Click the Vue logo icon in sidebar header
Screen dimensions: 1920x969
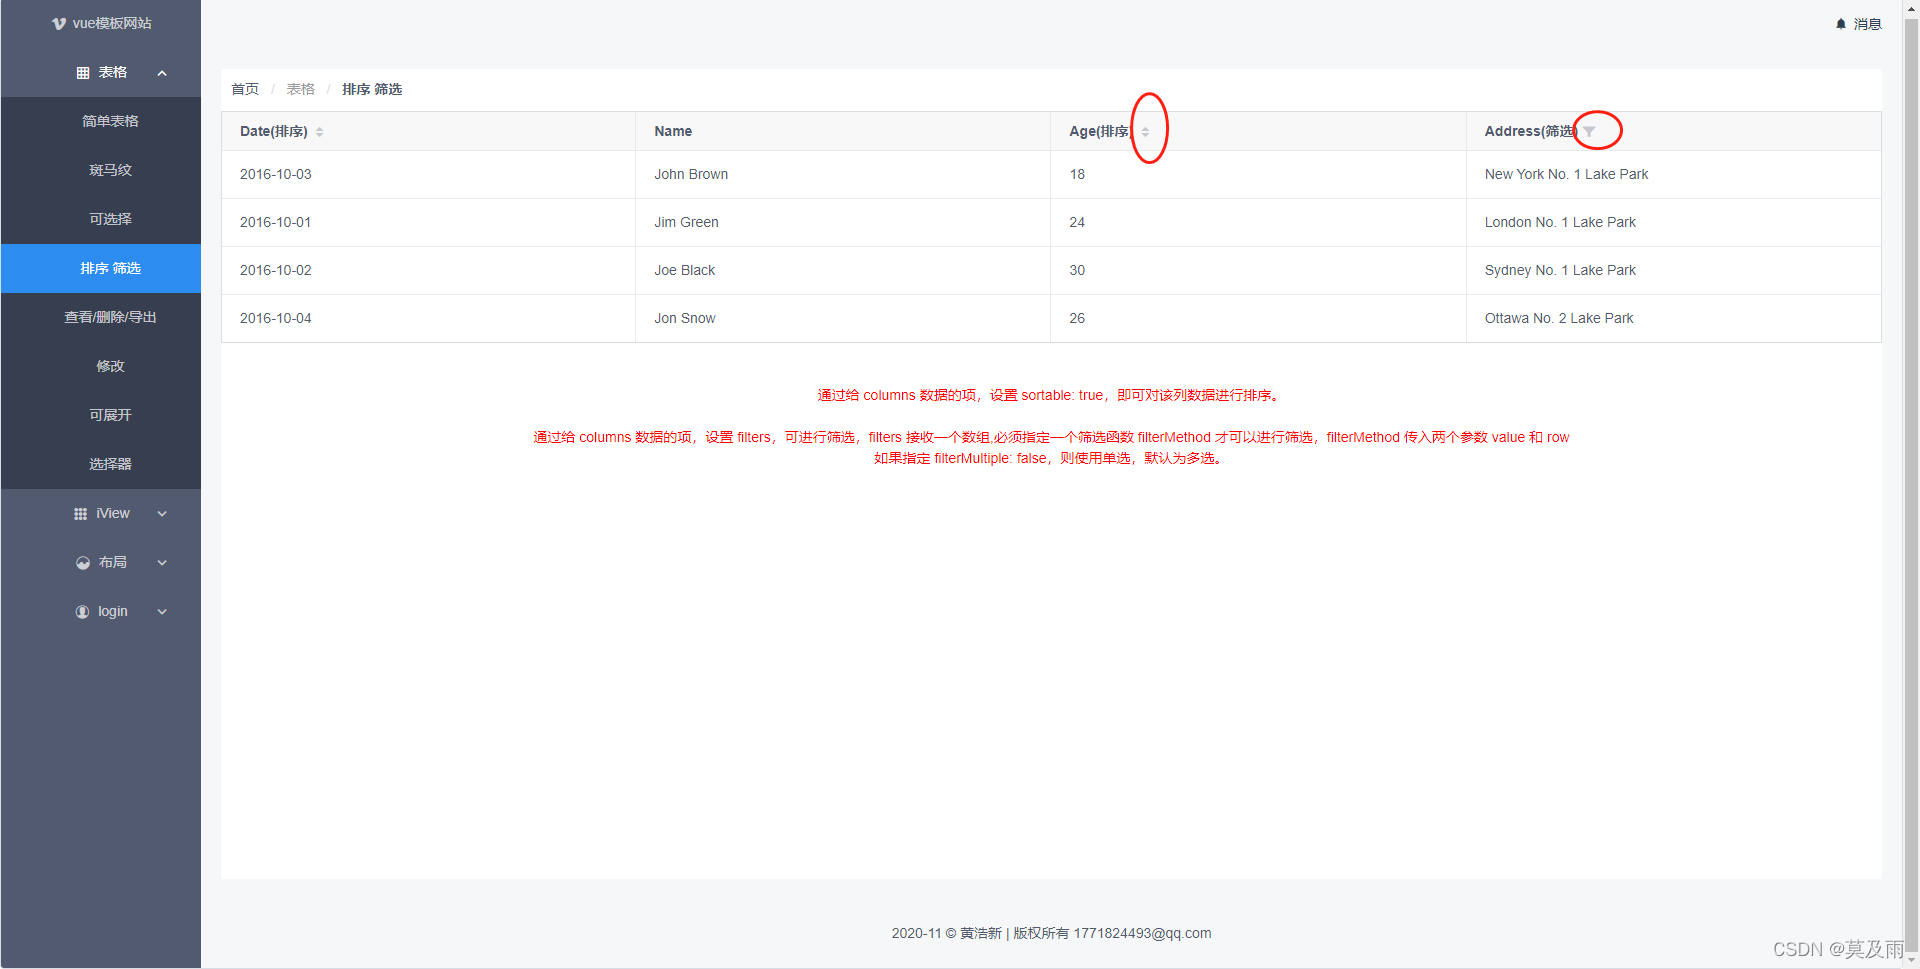59,23
